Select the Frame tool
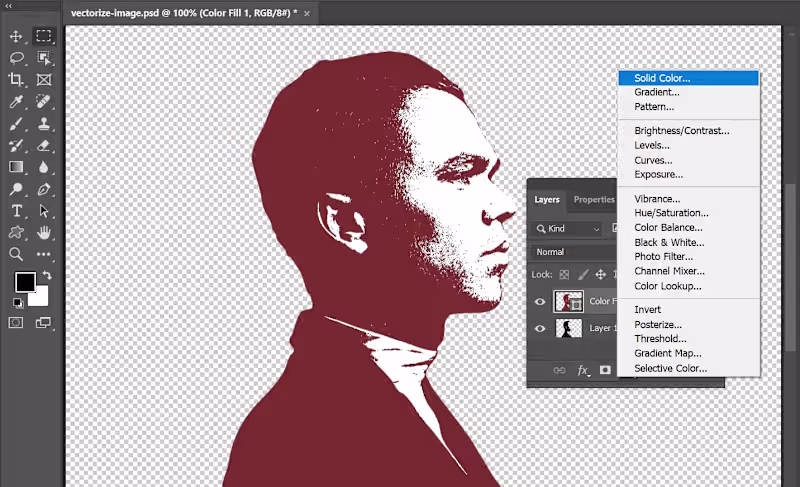Viewport: 800px width, 487px height. [44, 80]
